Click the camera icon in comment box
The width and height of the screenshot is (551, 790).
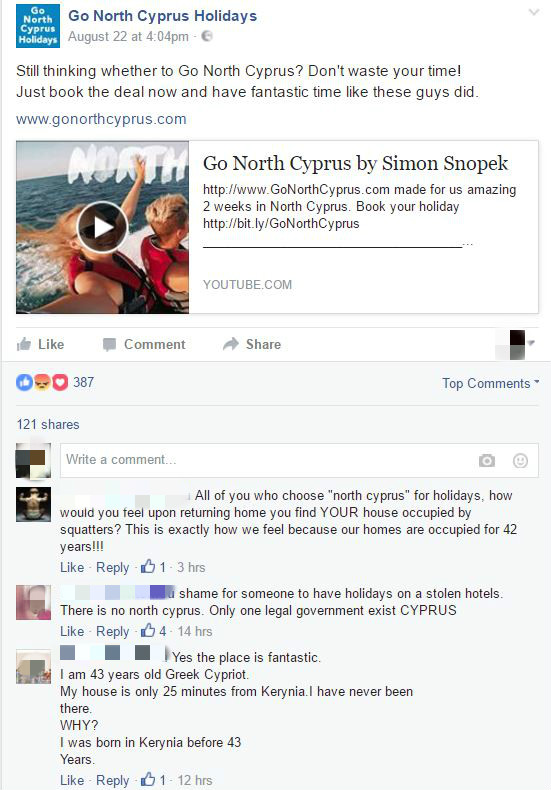pos(487,460)
